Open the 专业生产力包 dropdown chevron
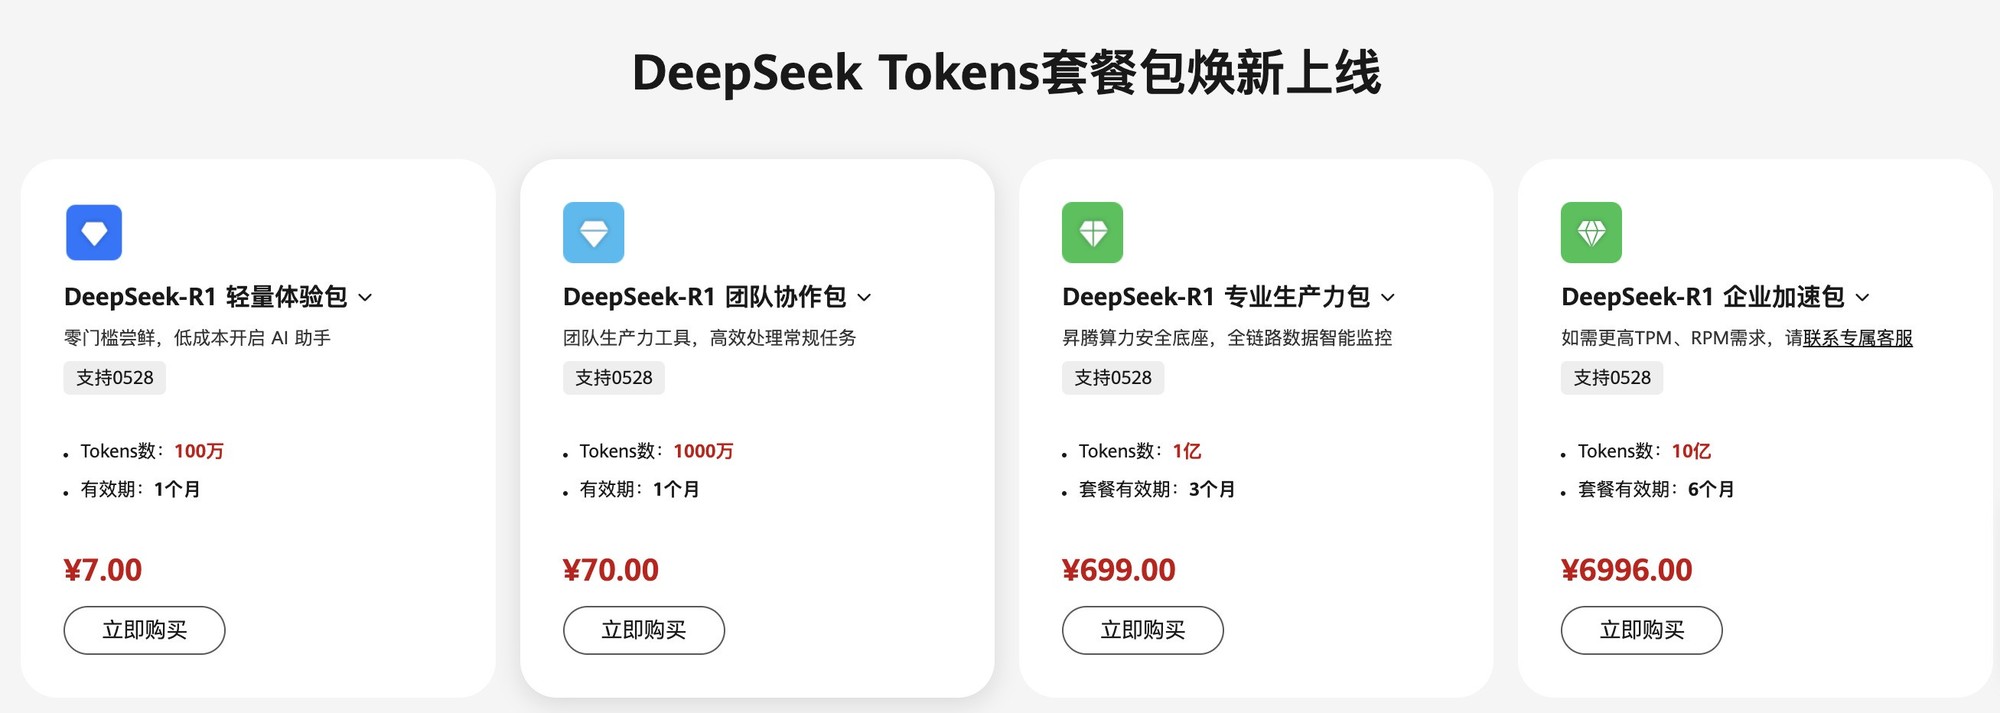 click(1388, 298)
